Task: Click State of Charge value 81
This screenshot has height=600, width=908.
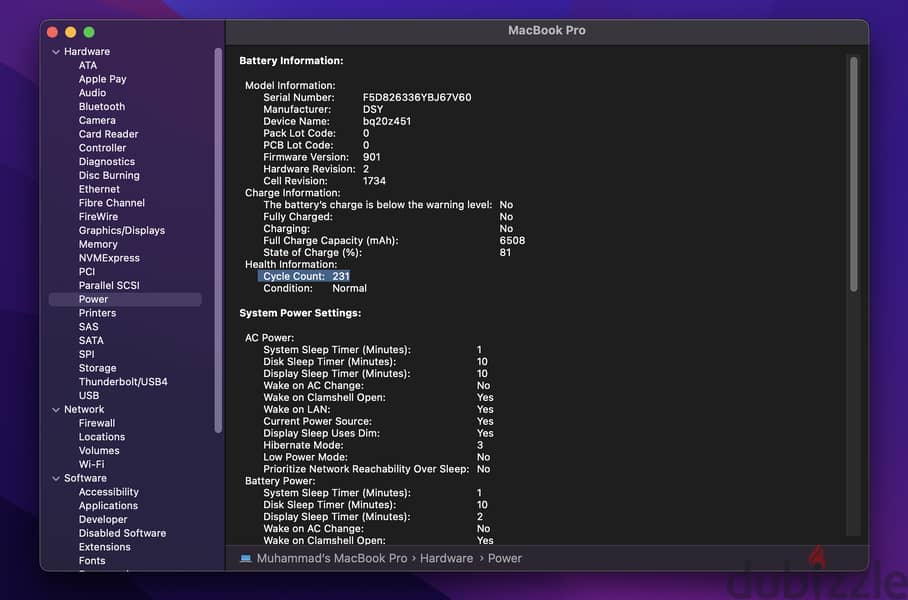Action: [505, 253]
